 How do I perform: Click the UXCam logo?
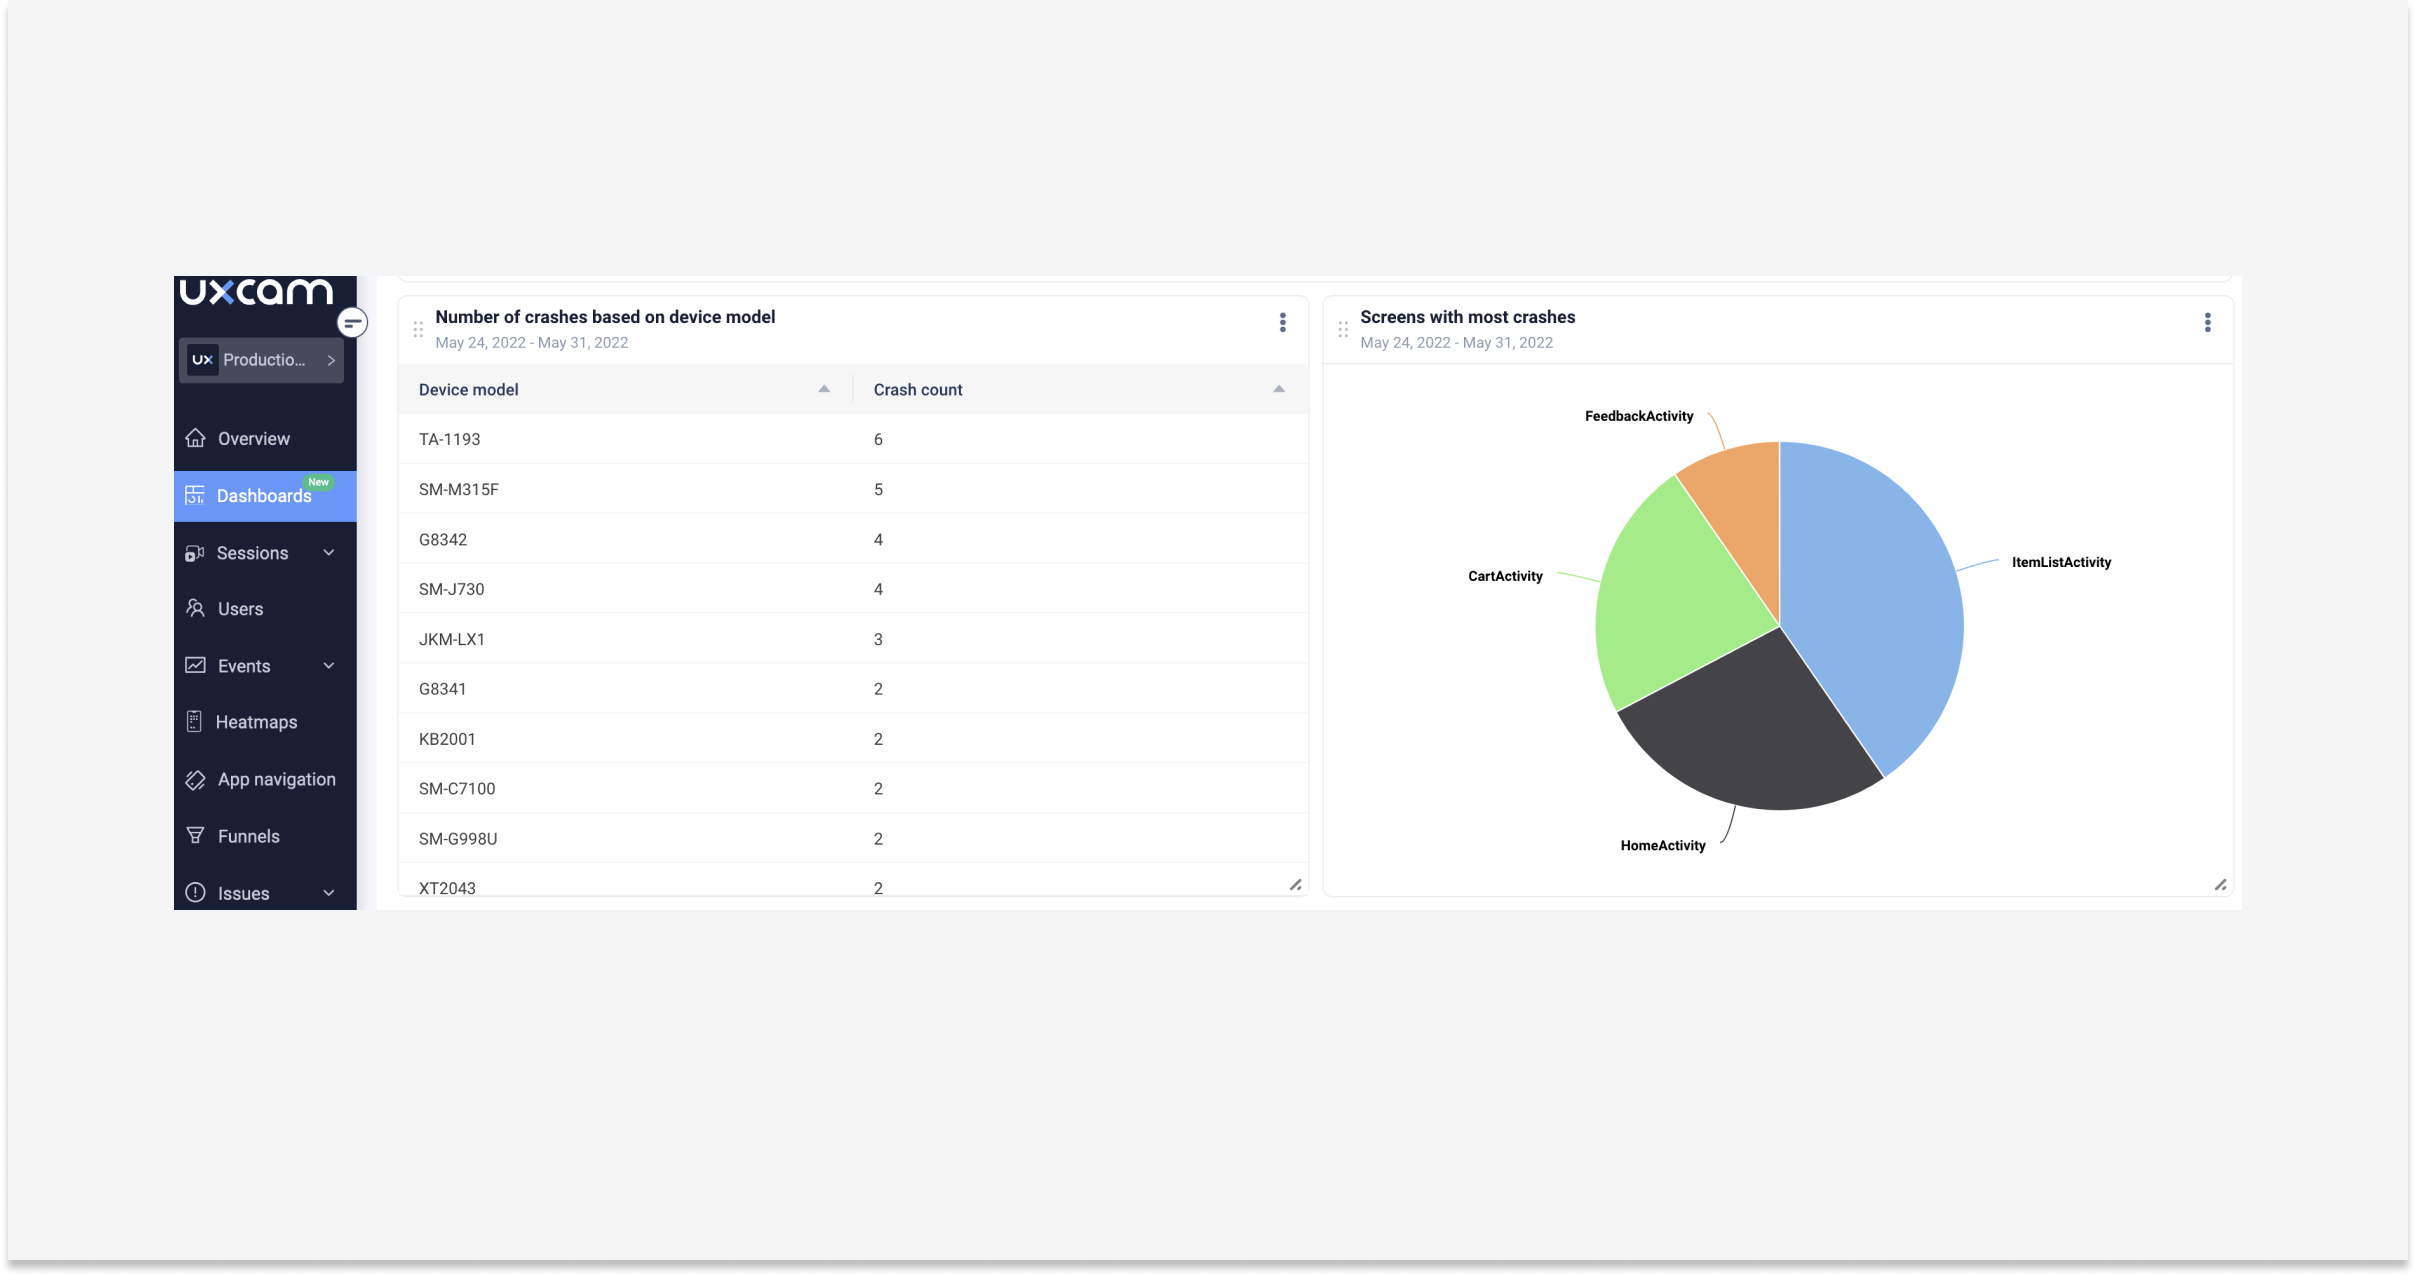[x=256, y=291]
